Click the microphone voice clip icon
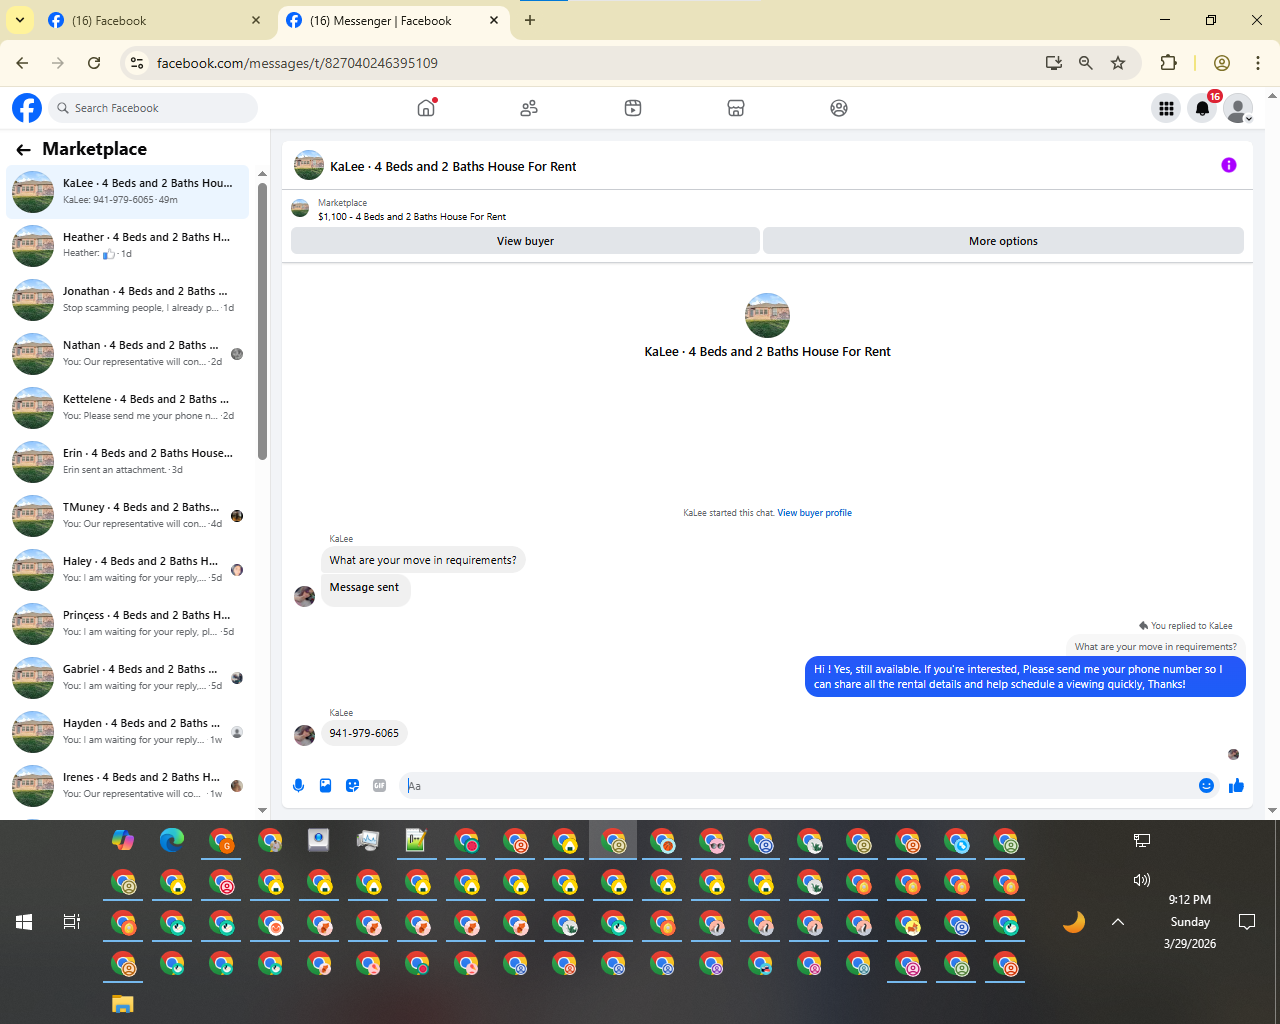 pos(298,786)
